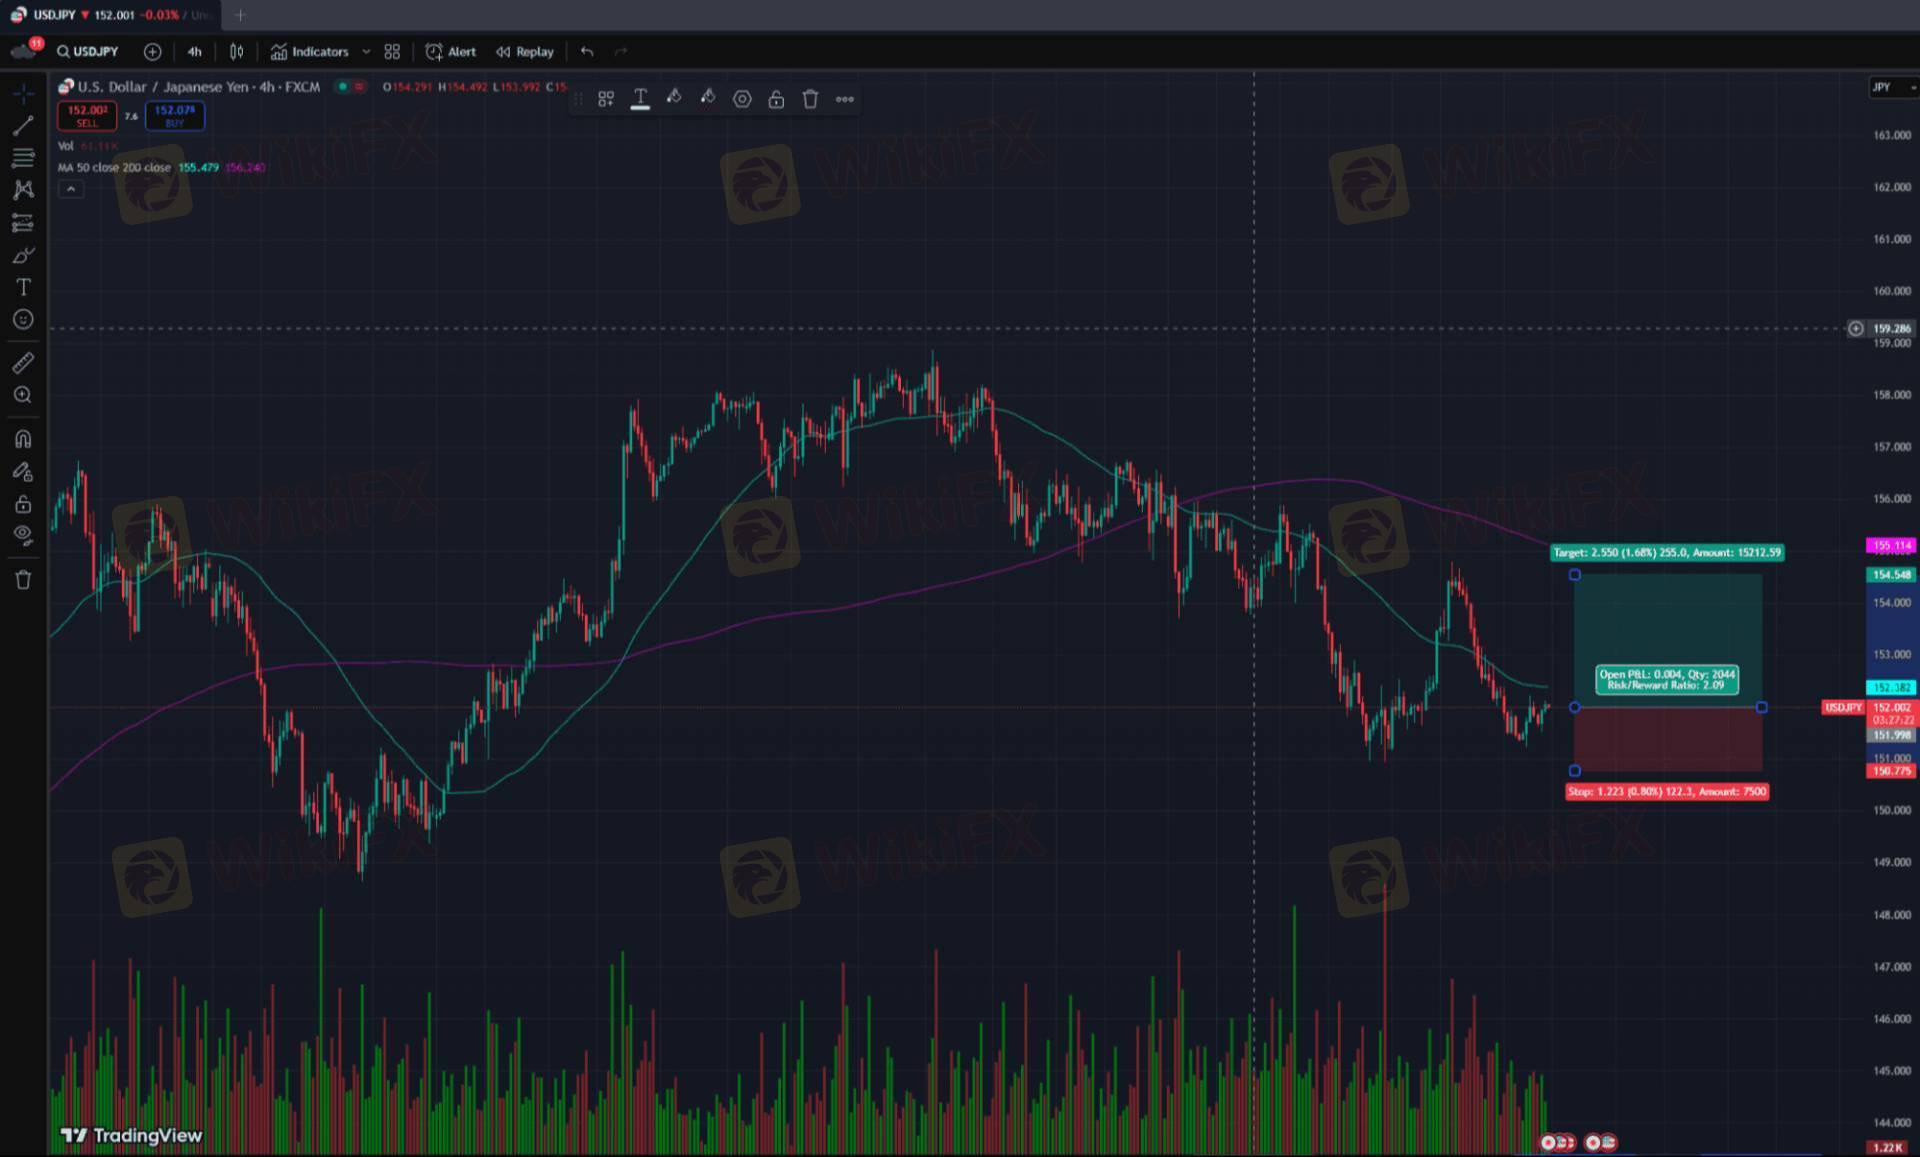Open a new tab with plus button

click(x=239, y=15)
